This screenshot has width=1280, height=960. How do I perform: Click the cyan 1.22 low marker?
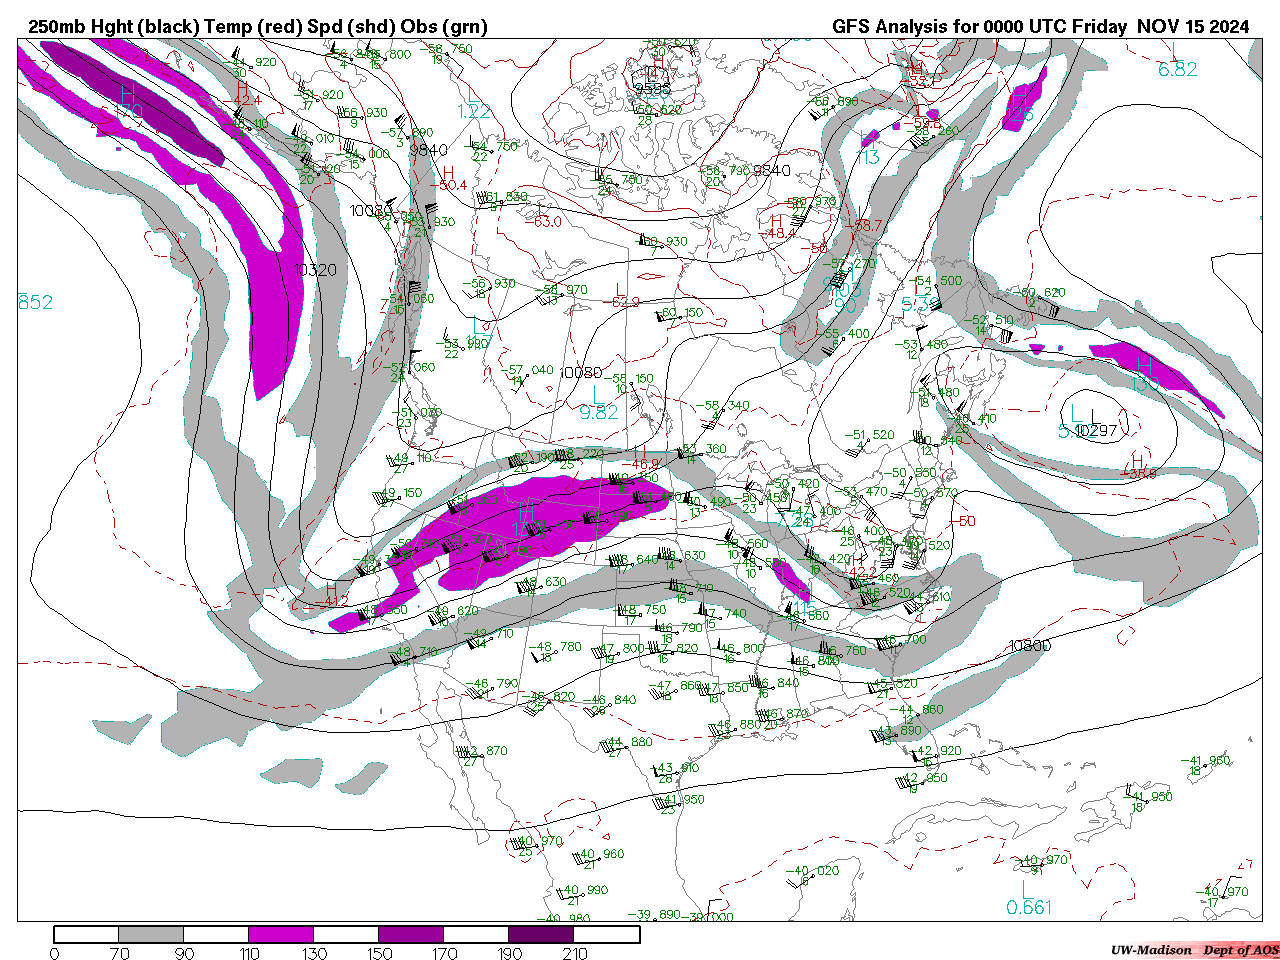pos(473,112)
